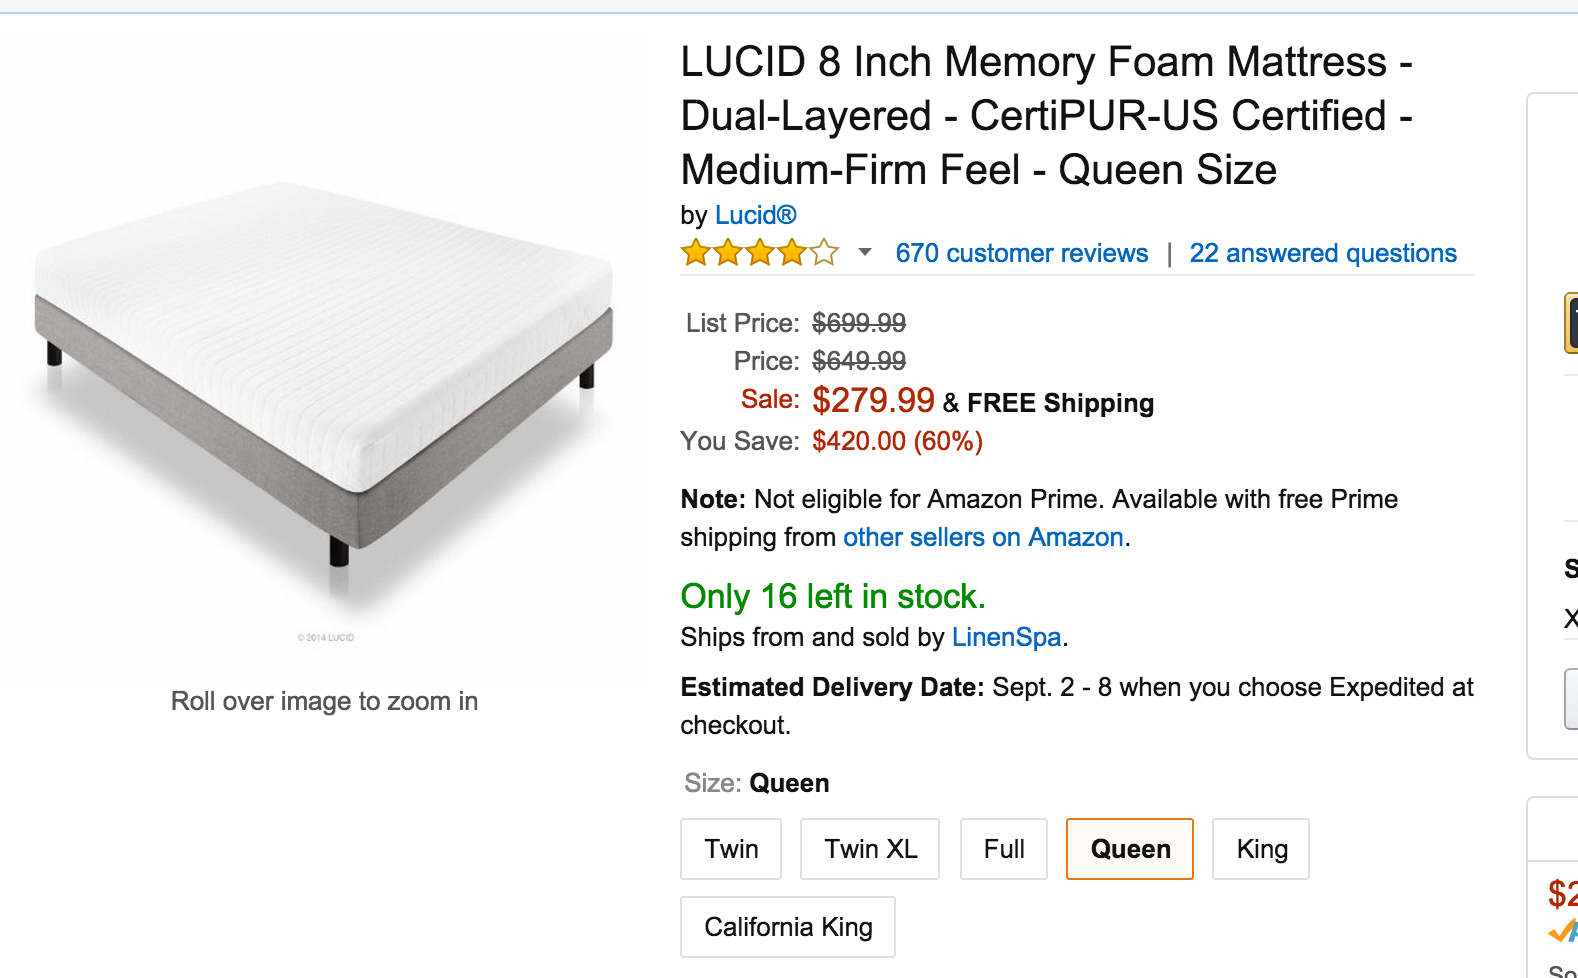The width and height of the screenshot is (1578, 978).
Task: Click the four-star rating icons
Action: (759, 253)
